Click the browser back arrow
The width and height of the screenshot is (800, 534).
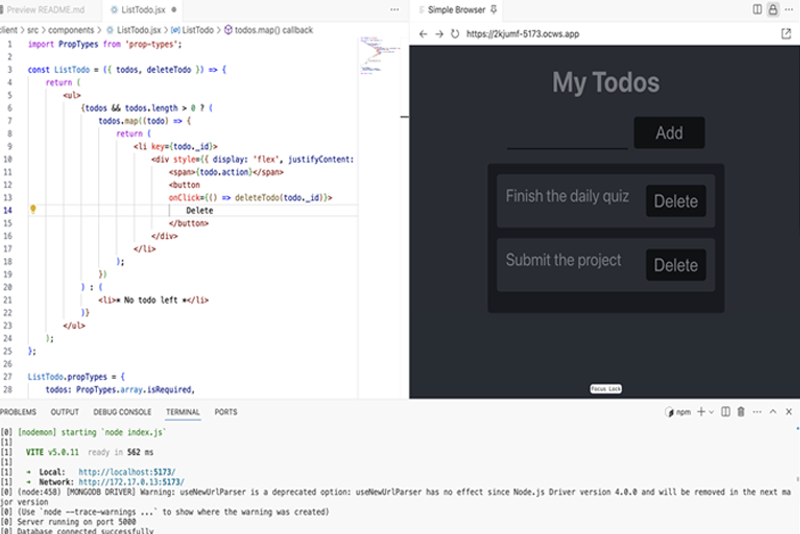point(421,34)
